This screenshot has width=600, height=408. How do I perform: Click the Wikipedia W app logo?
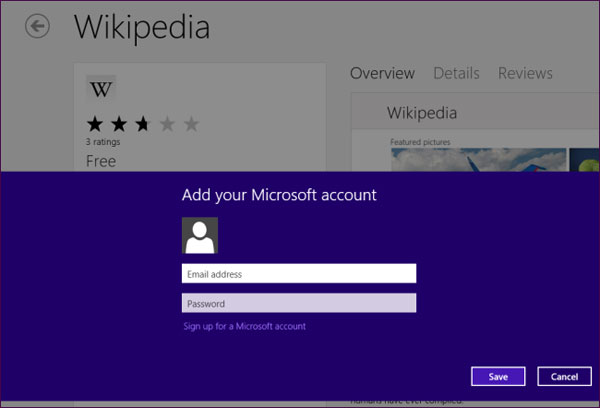[x=101, y=89]
